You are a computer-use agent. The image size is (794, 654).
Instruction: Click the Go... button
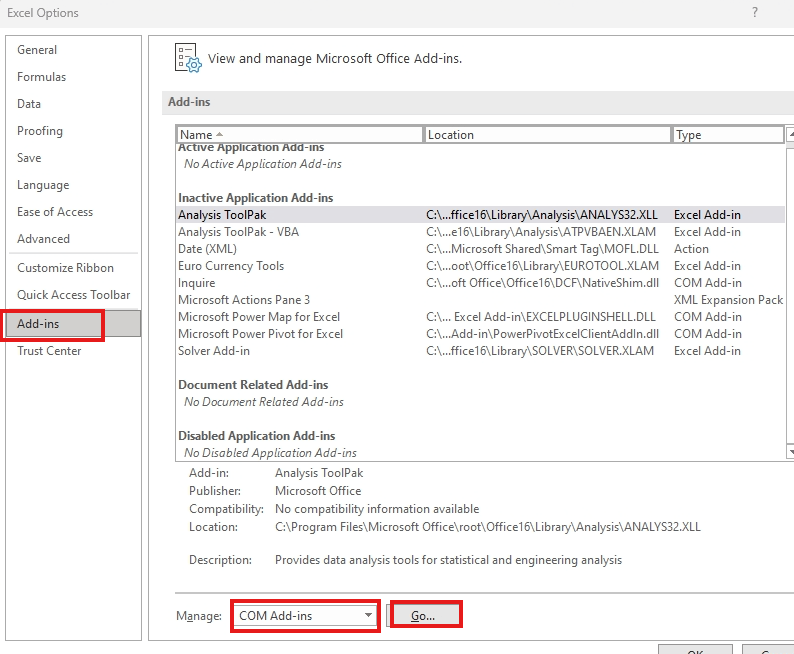pos(424,616)
